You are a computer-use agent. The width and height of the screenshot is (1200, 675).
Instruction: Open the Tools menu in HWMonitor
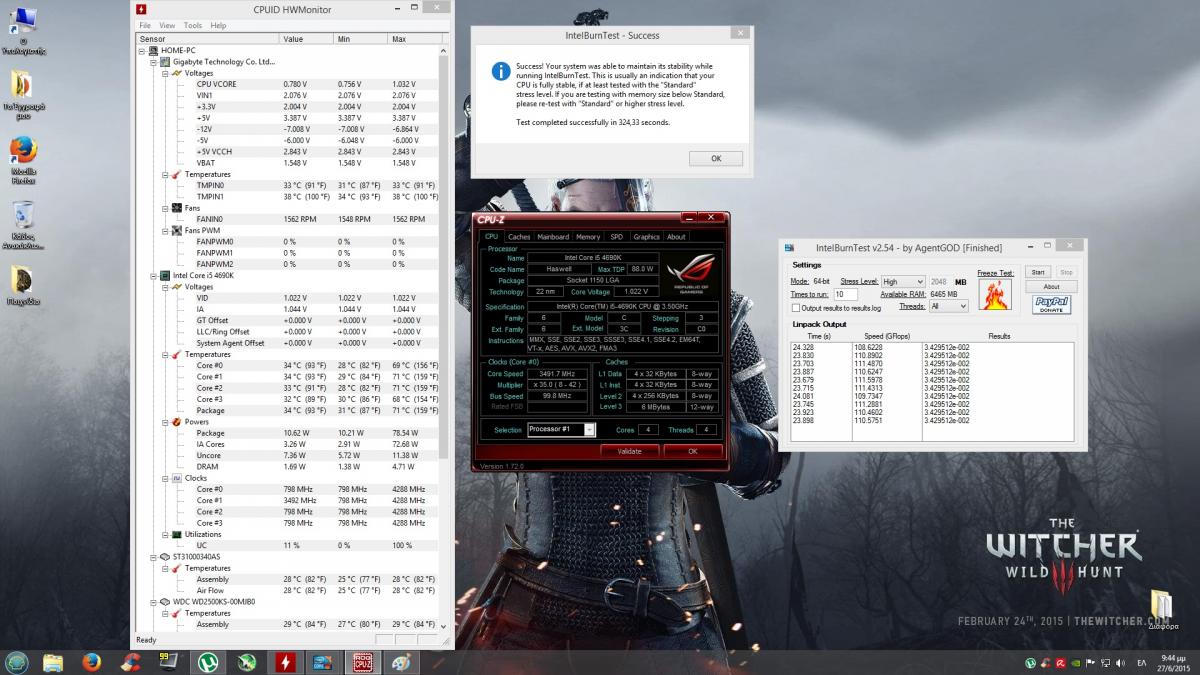193,25
